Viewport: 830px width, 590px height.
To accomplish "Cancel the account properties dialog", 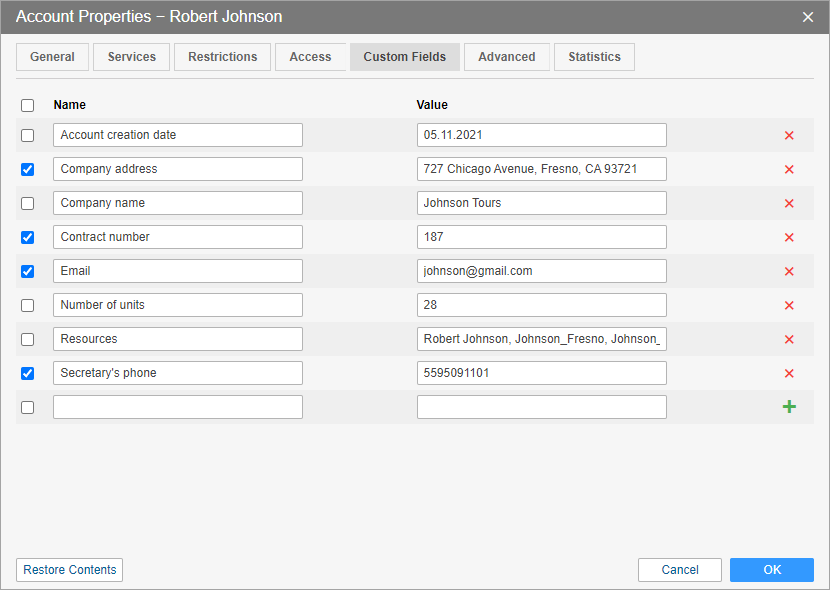I will tap(680, 570).
